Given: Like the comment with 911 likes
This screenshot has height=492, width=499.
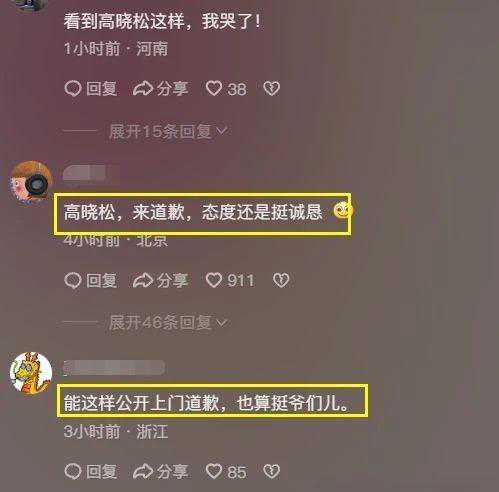Looking at the screenshot, I should coord(230,280).
